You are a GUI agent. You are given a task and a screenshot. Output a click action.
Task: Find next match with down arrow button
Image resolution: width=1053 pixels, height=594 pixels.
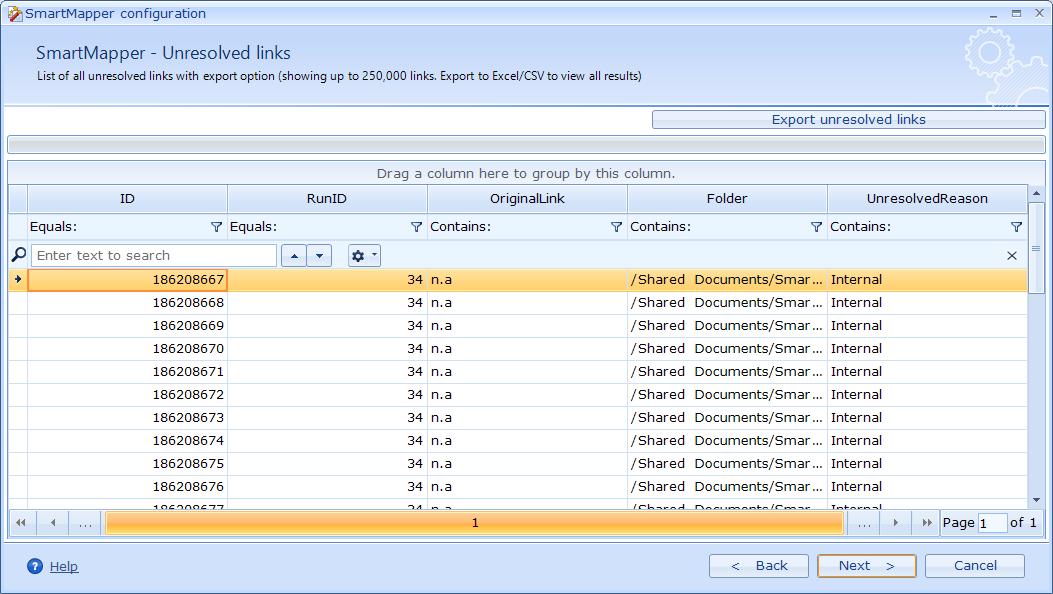(320, 255)
